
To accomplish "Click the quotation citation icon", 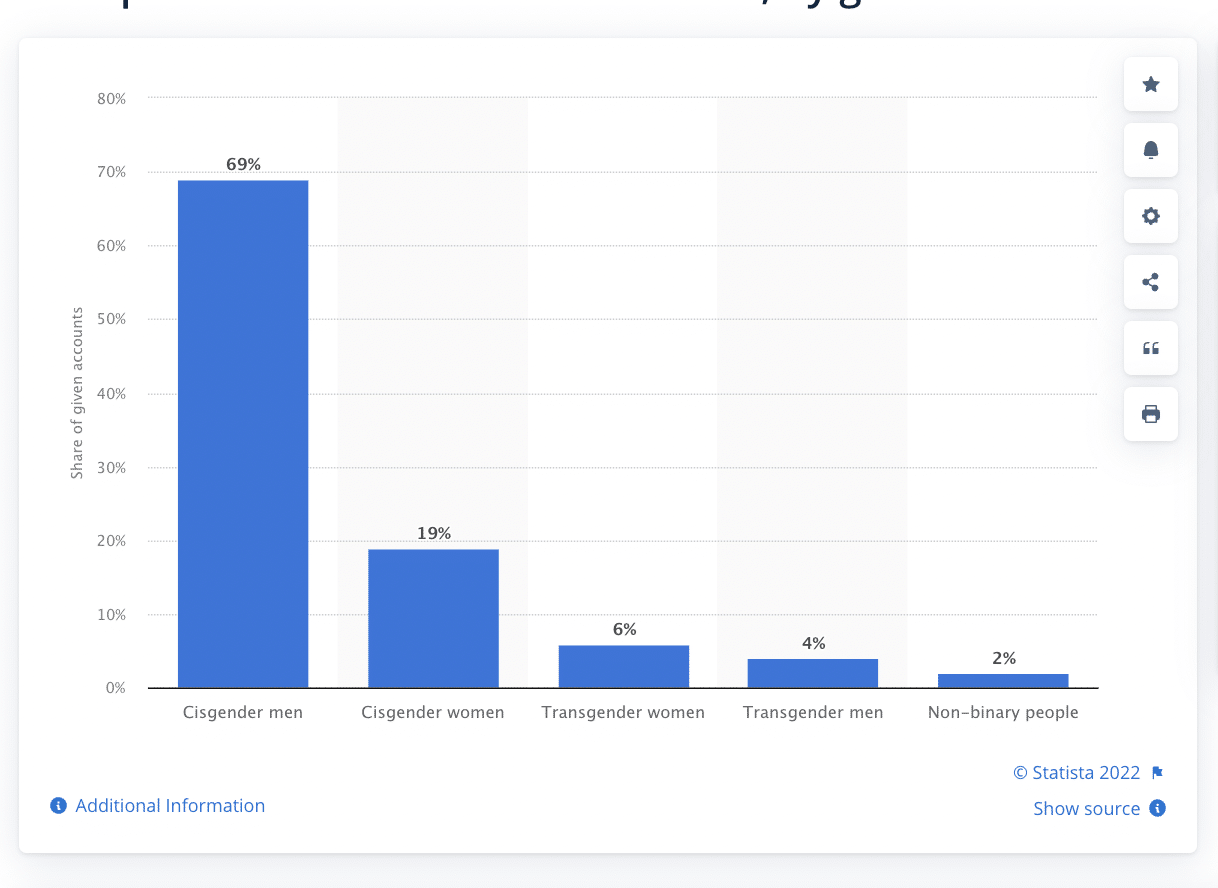I will tap(1151, 348).
